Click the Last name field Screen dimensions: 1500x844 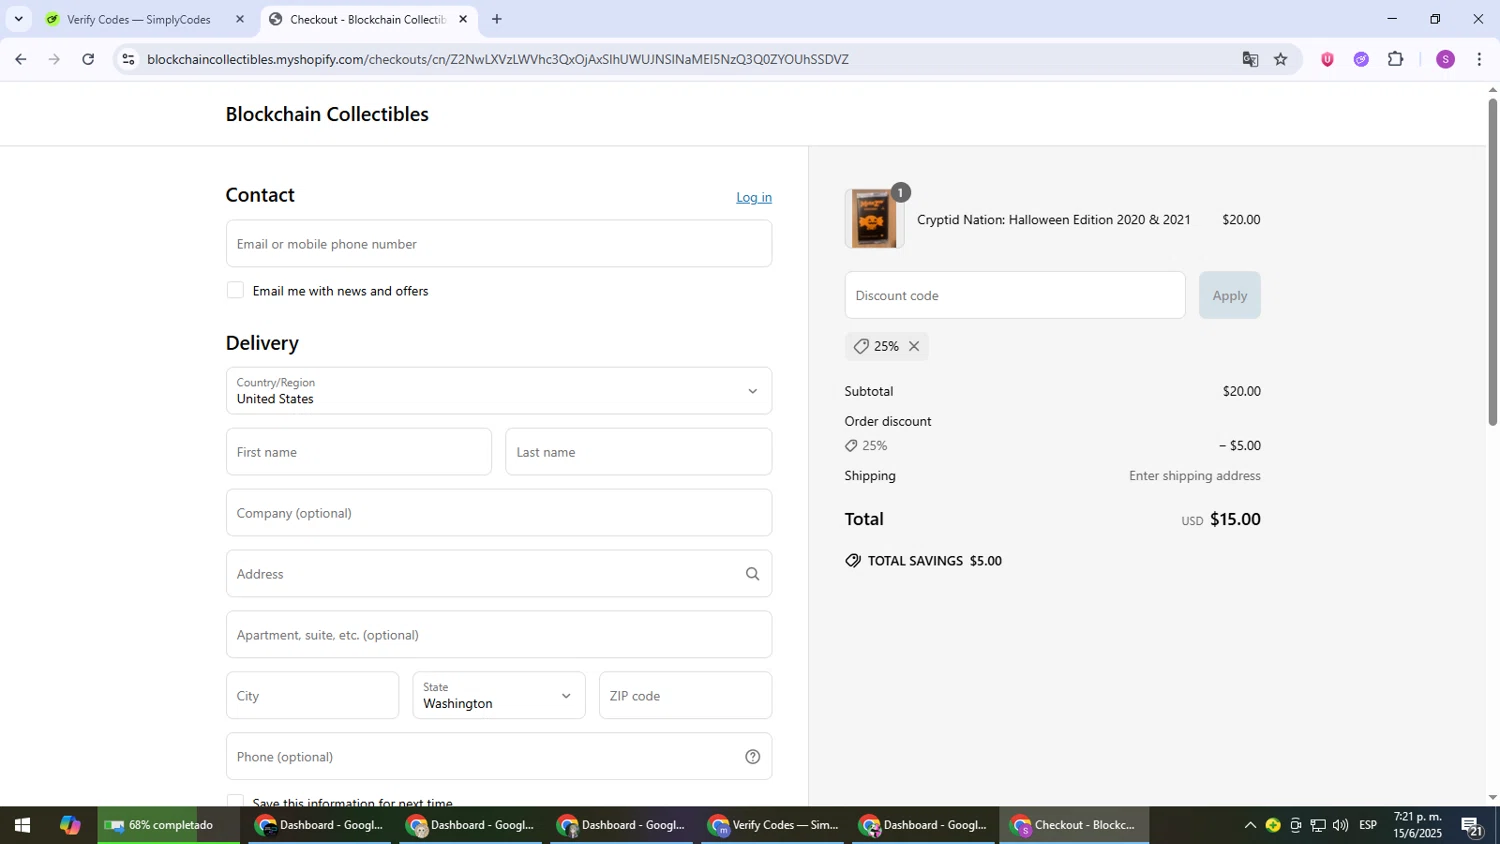point(638,452)
